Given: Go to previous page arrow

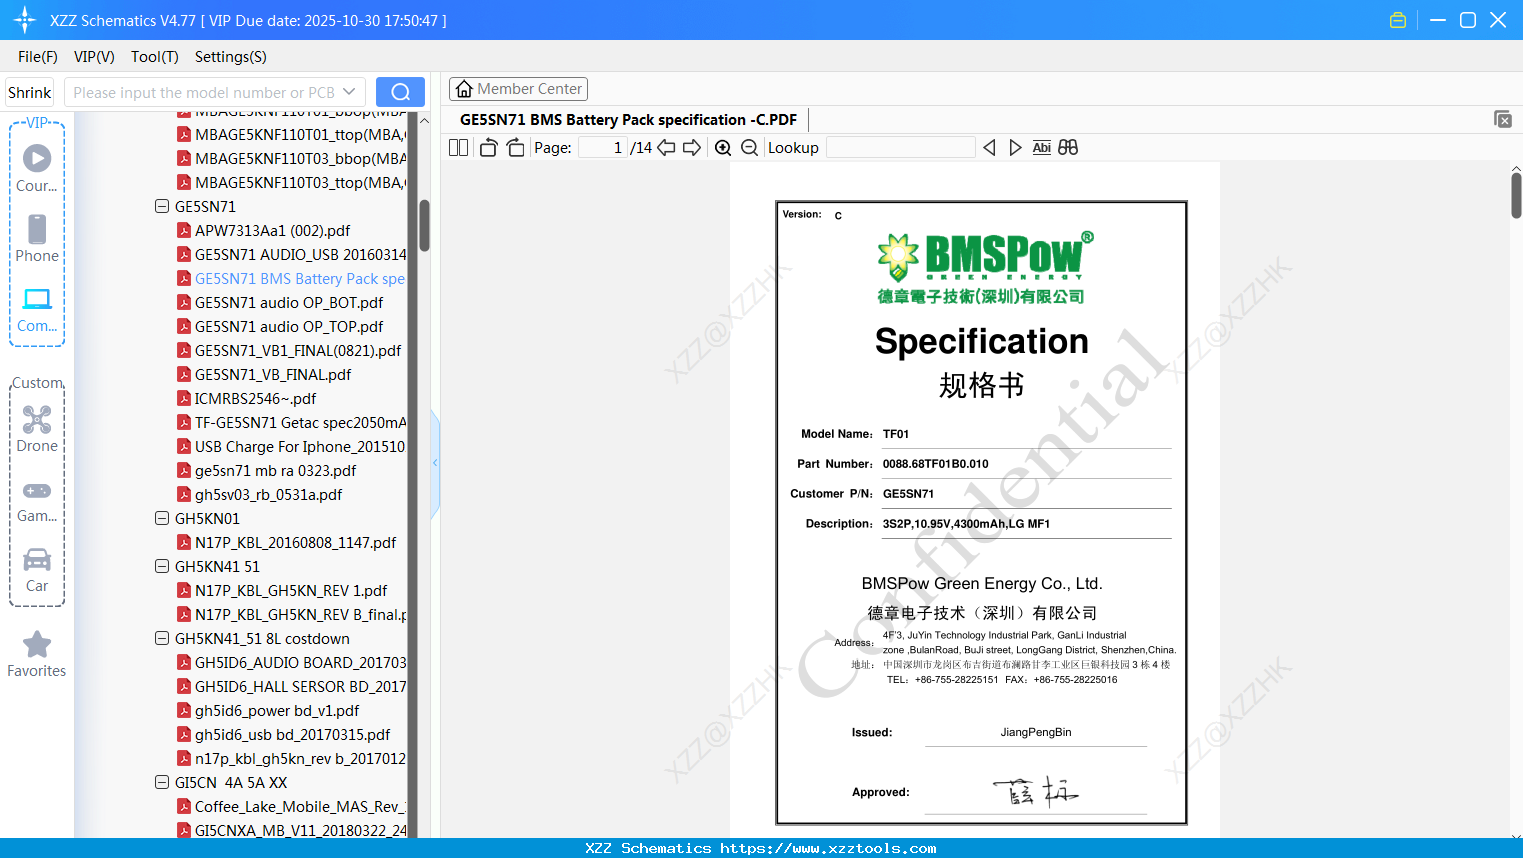Looking at the screenshot, I should click(x=666, y=148).
